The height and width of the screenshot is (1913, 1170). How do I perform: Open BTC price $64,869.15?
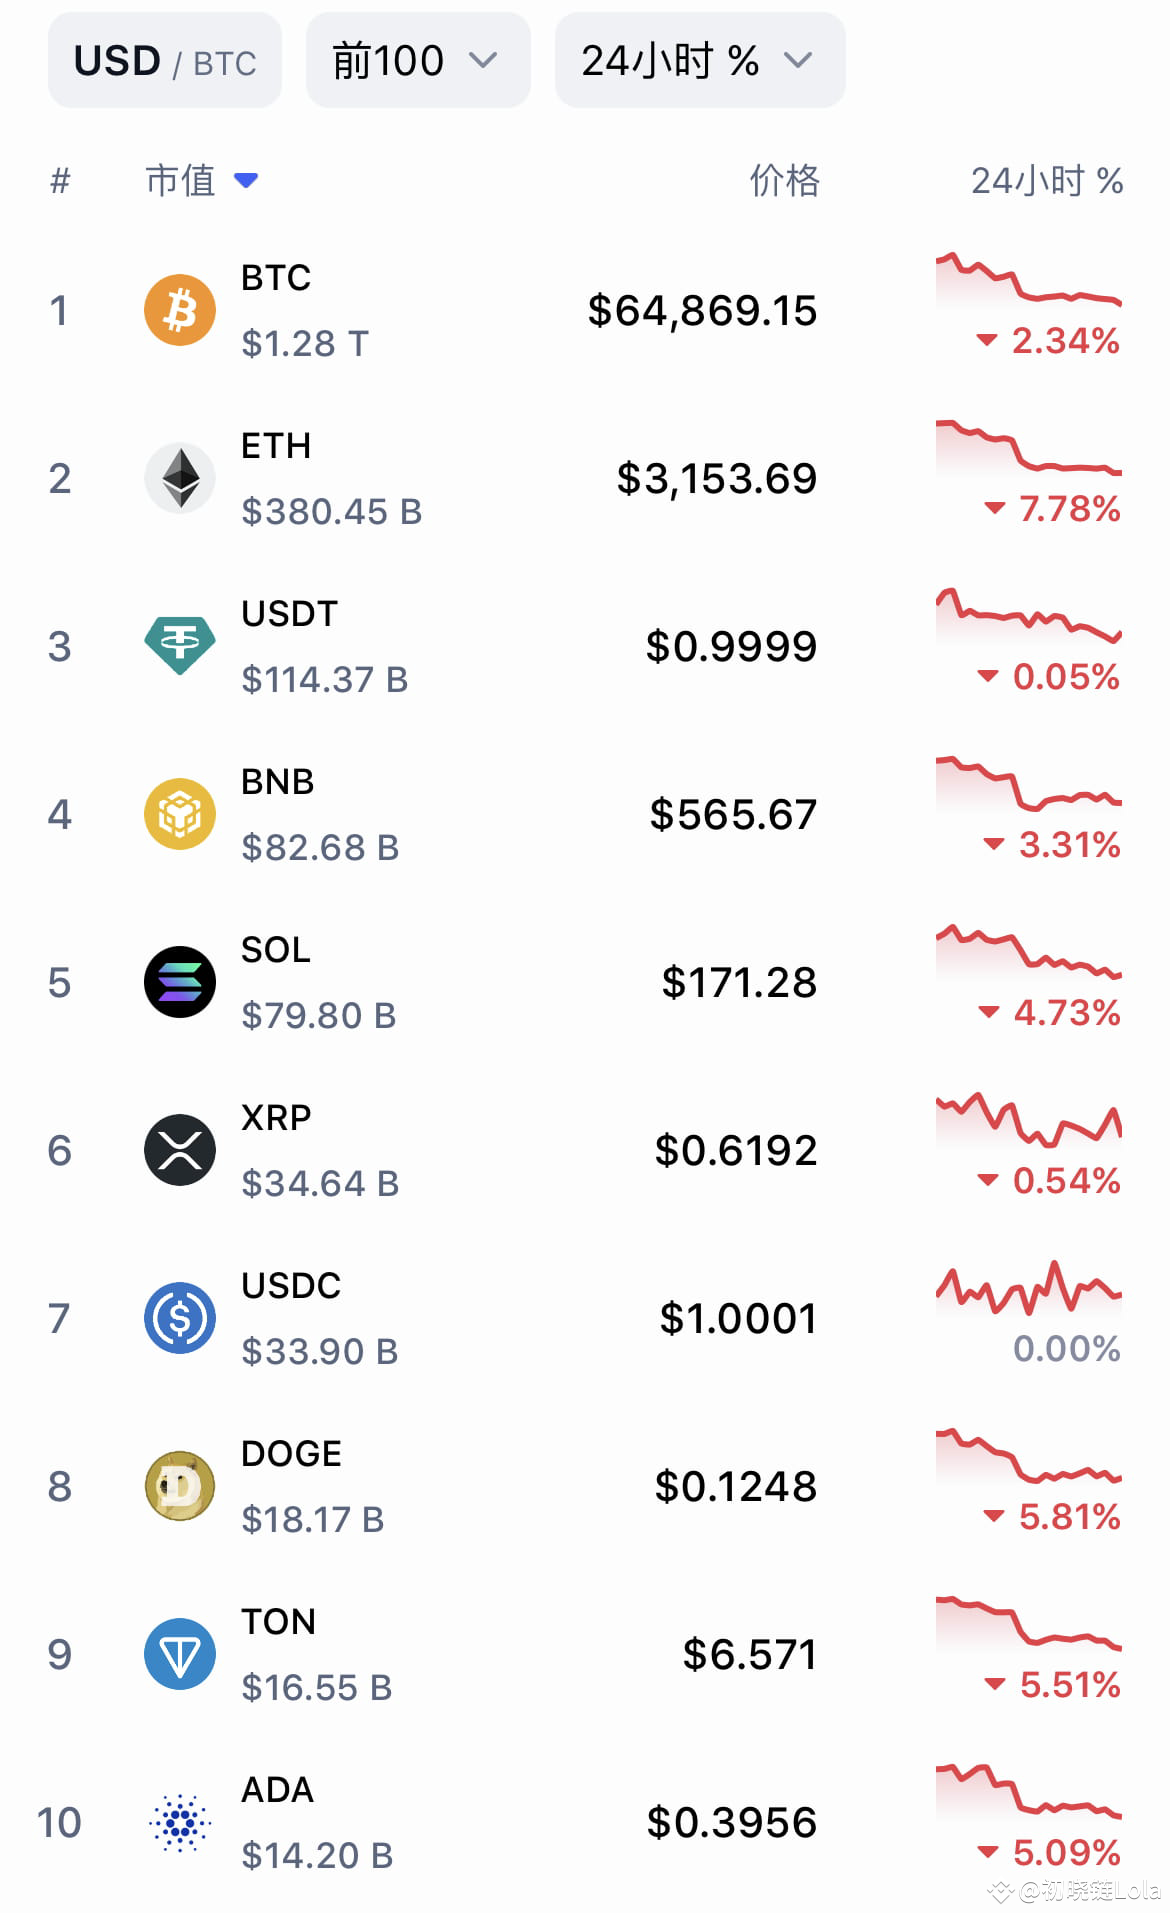pyautogui.click(x=702, y=311)
